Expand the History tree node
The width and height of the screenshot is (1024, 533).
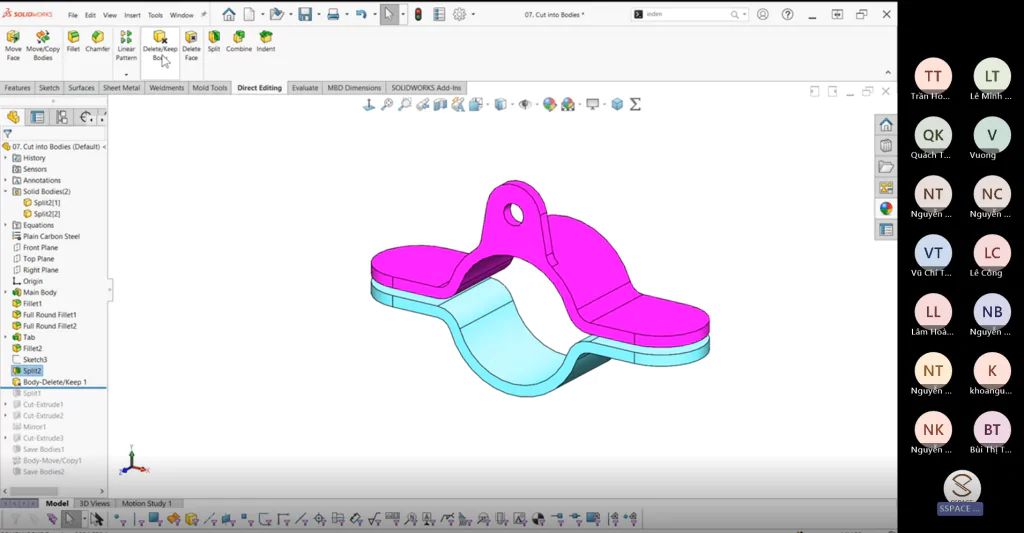[6, 158]
